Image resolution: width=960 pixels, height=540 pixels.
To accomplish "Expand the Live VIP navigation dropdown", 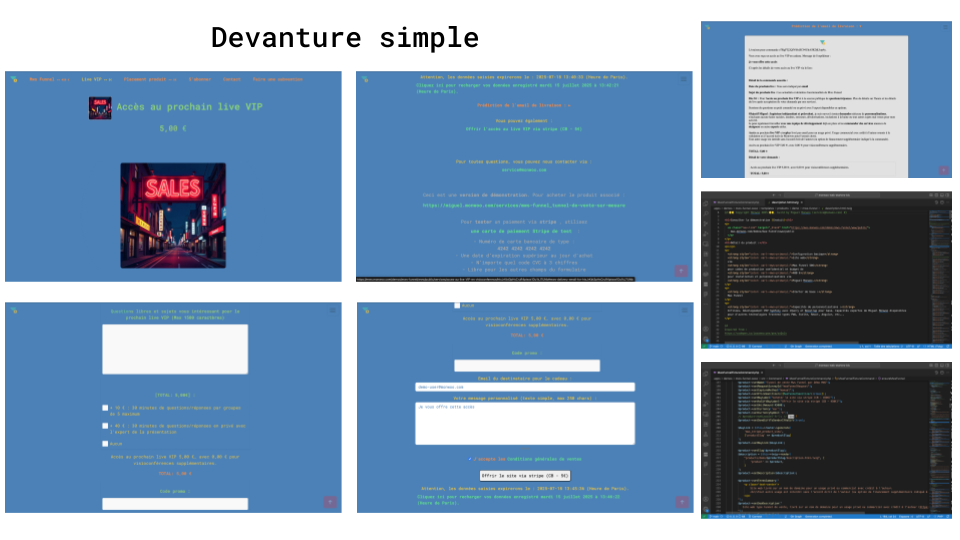I will point(96,78).
